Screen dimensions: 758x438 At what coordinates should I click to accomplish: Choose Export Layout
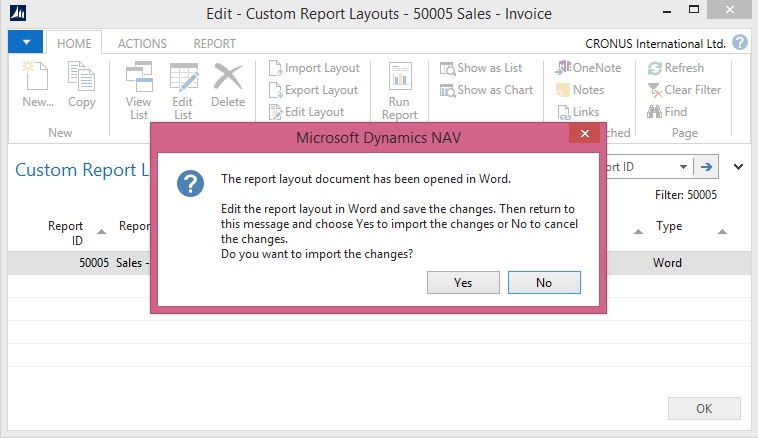point(313,90)
